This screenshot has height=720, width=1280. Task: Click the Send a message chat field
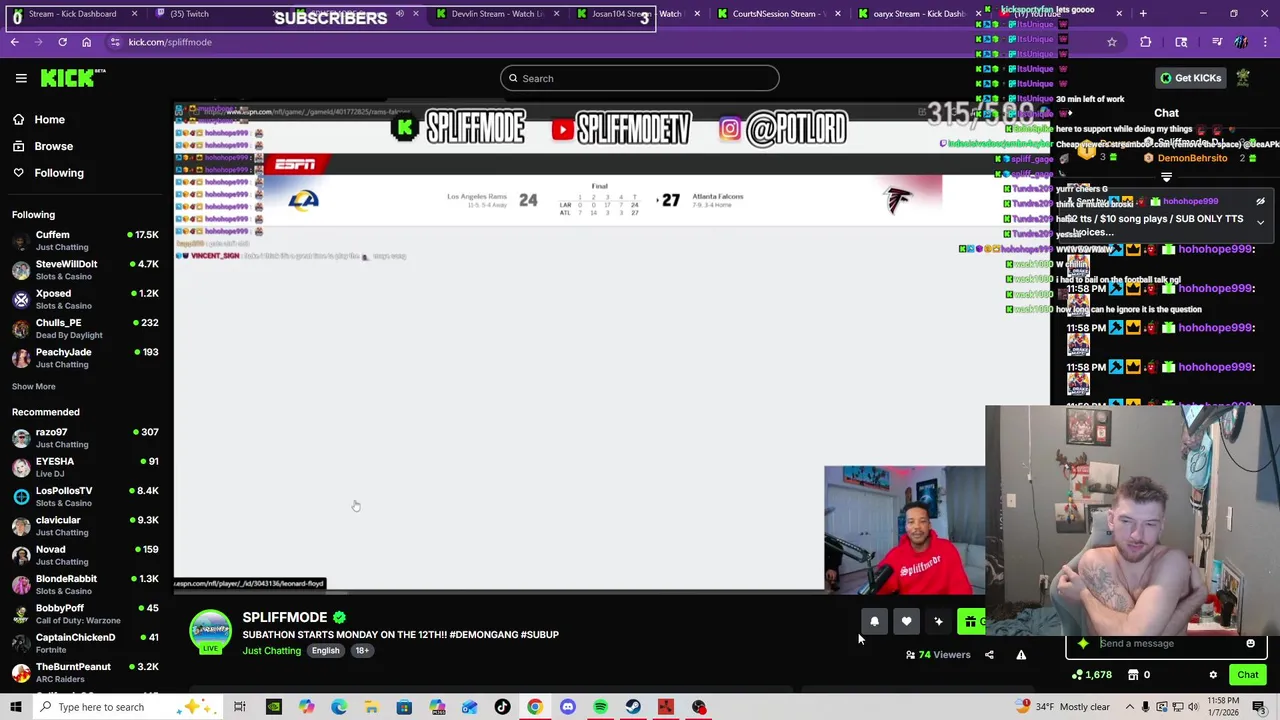tap(1166, 644)
